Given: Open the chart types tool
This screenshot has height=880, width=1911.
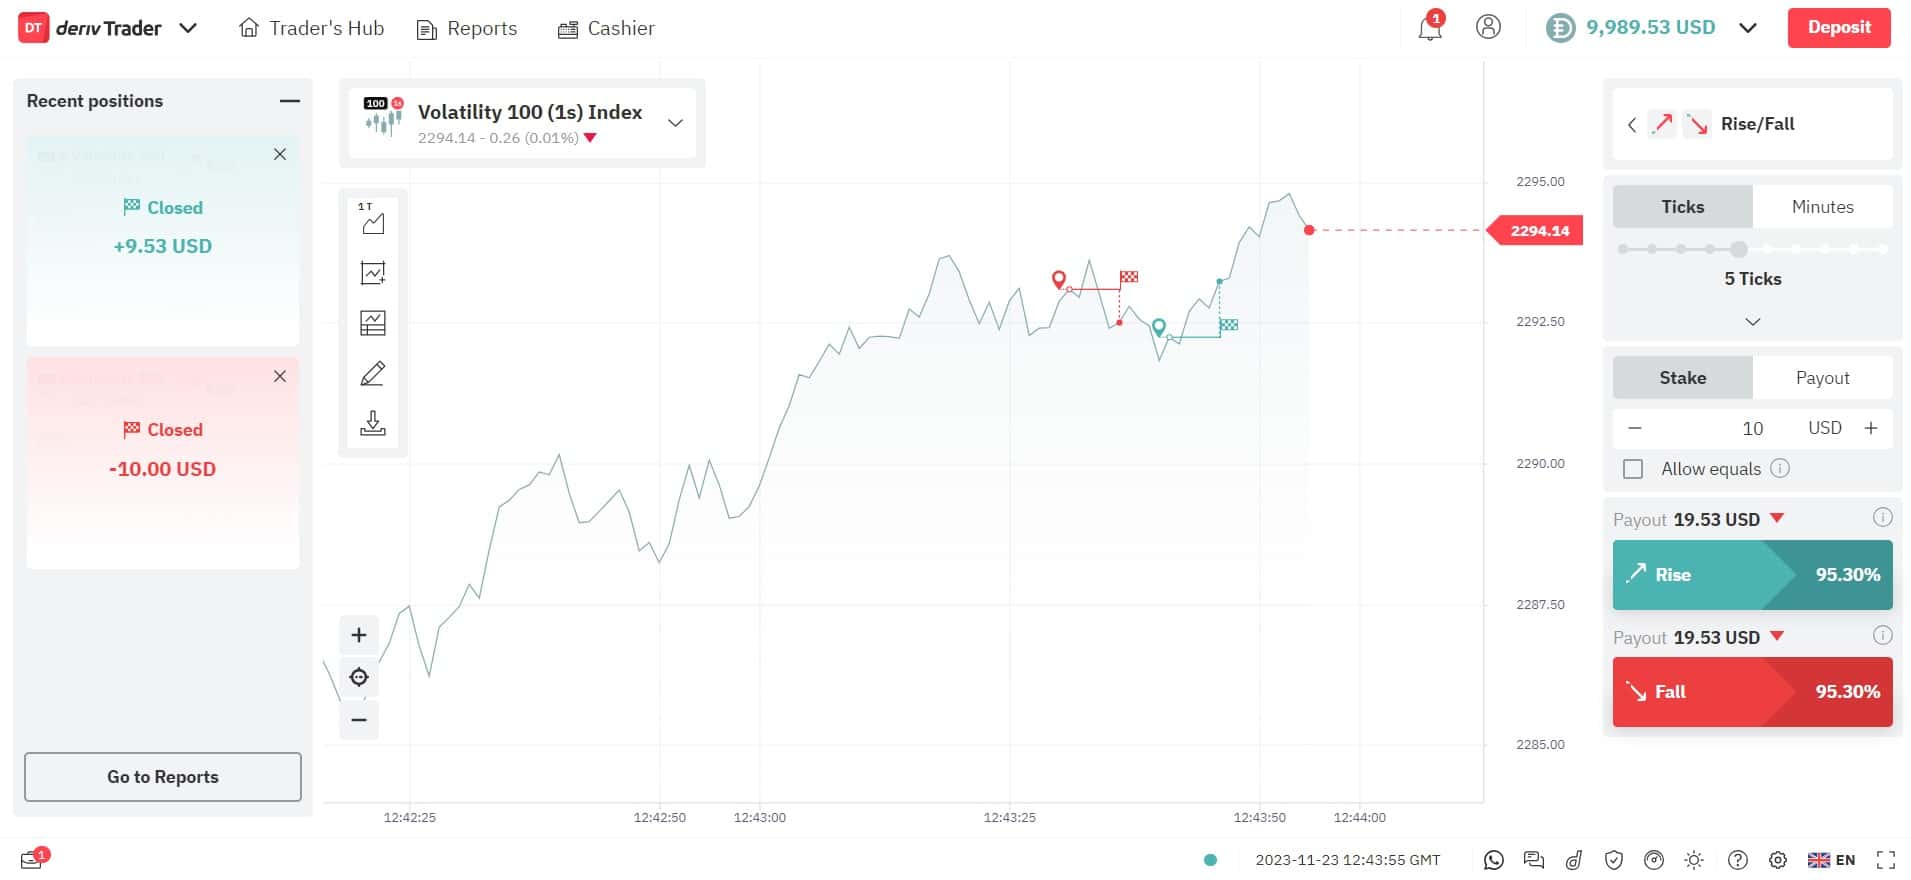Looking at the screenshot, I should (372, 223).
